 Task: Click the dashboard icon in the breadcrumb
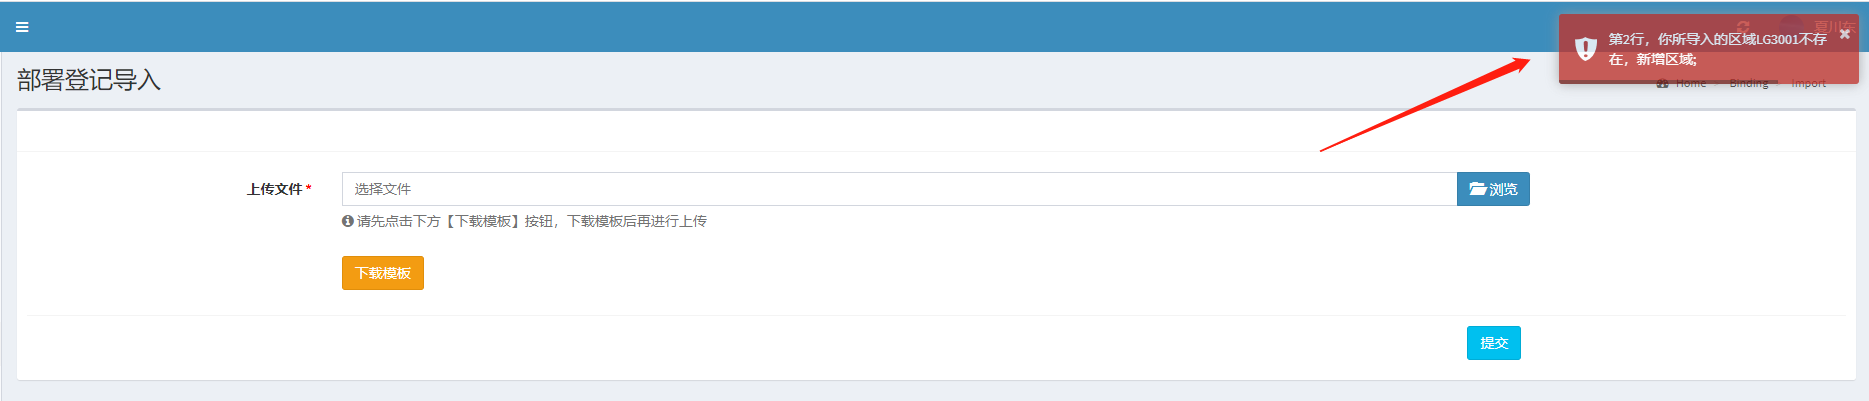tap(1662, 83)
